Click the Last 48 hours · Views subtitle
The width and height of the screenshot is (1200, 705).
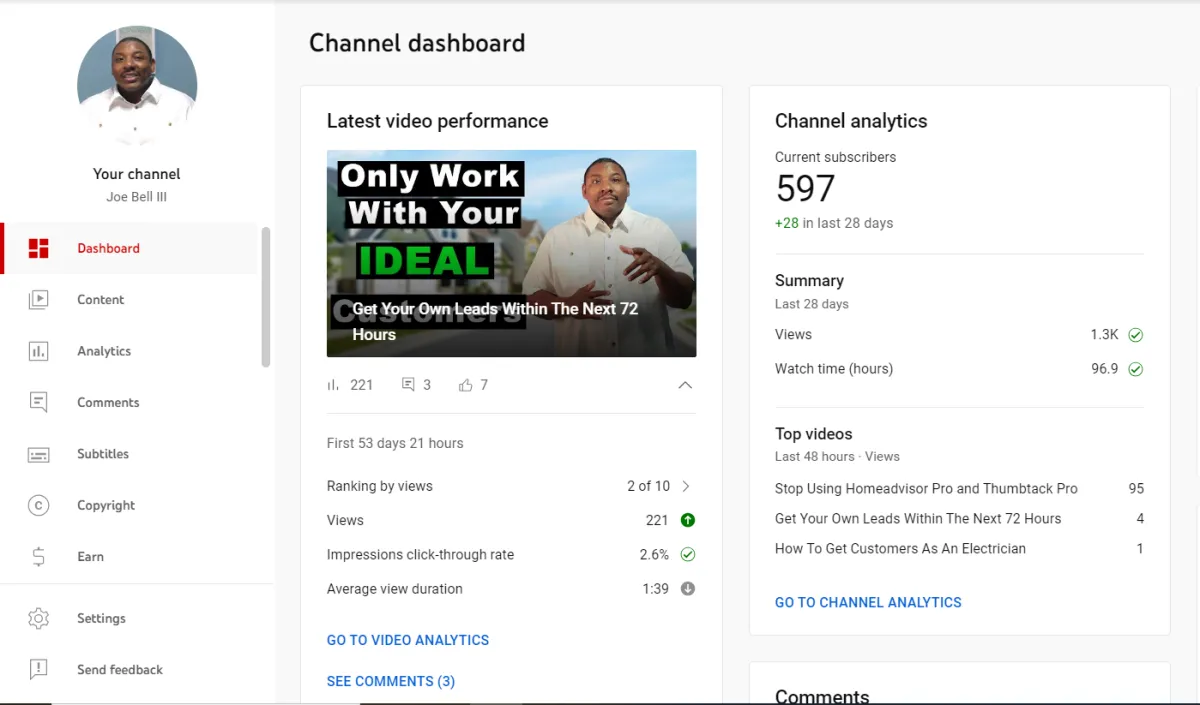(x=837, y=456)
